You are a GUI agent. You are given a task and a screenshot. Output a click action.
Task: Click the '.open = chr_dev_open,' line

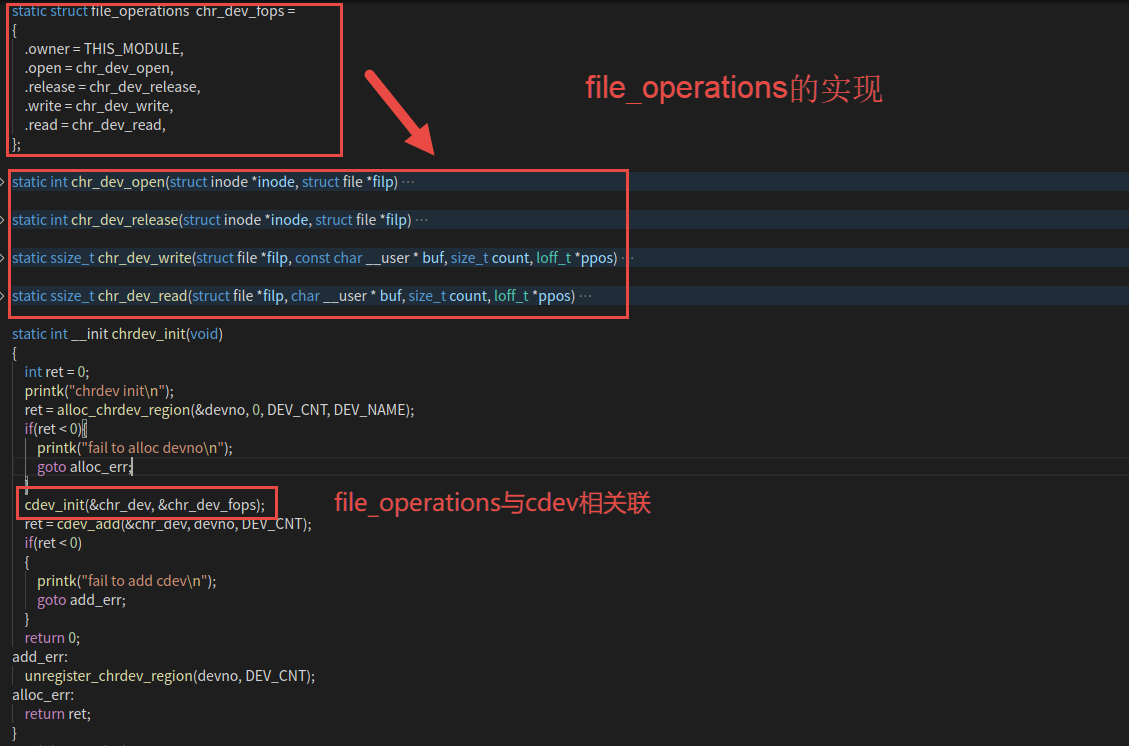[x=99, y=68]
